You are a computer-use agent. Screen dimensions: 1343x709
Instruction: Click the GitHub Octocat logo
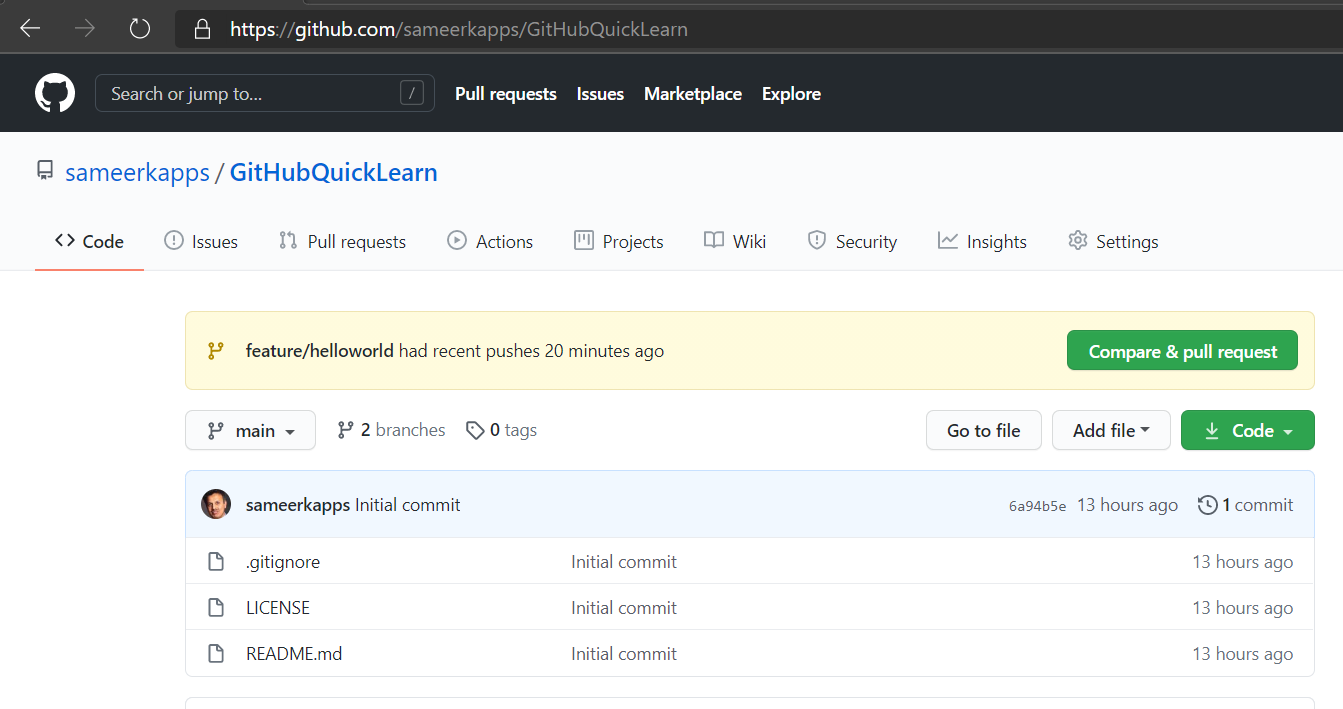coord(54,92)
